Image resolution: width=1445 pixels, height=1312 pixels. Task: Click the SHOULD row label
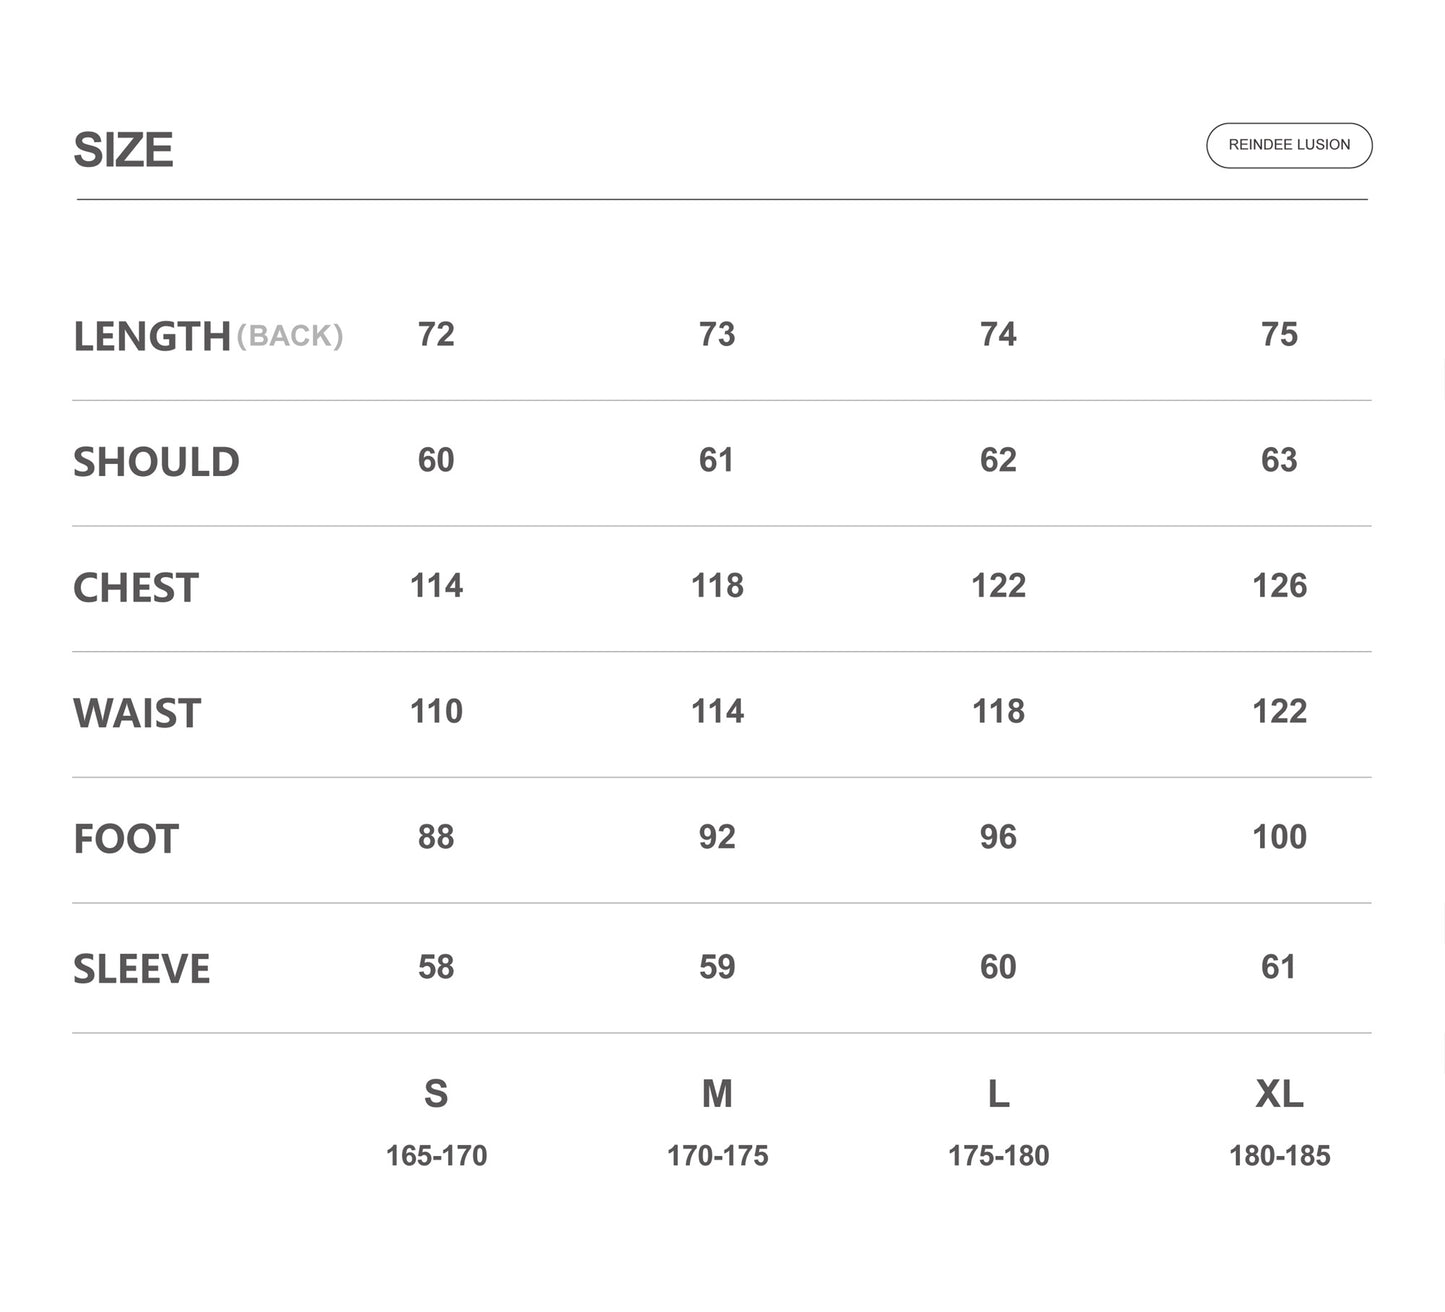156,462
